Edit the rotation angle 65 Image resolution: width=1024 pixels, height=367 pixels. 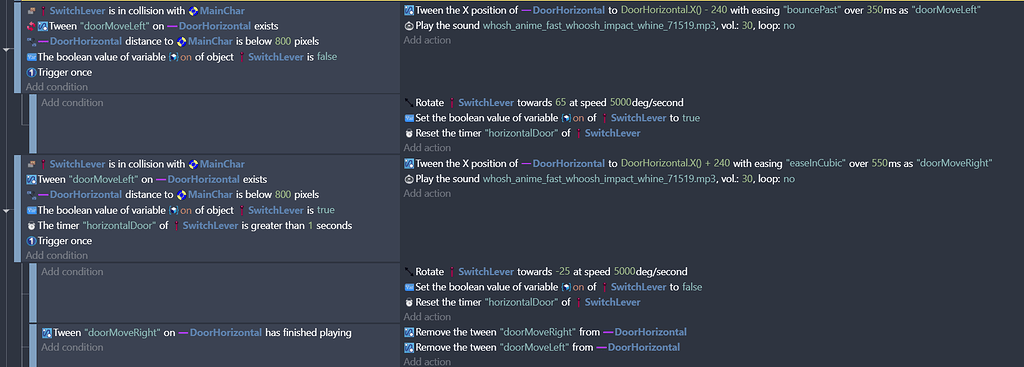560,103
